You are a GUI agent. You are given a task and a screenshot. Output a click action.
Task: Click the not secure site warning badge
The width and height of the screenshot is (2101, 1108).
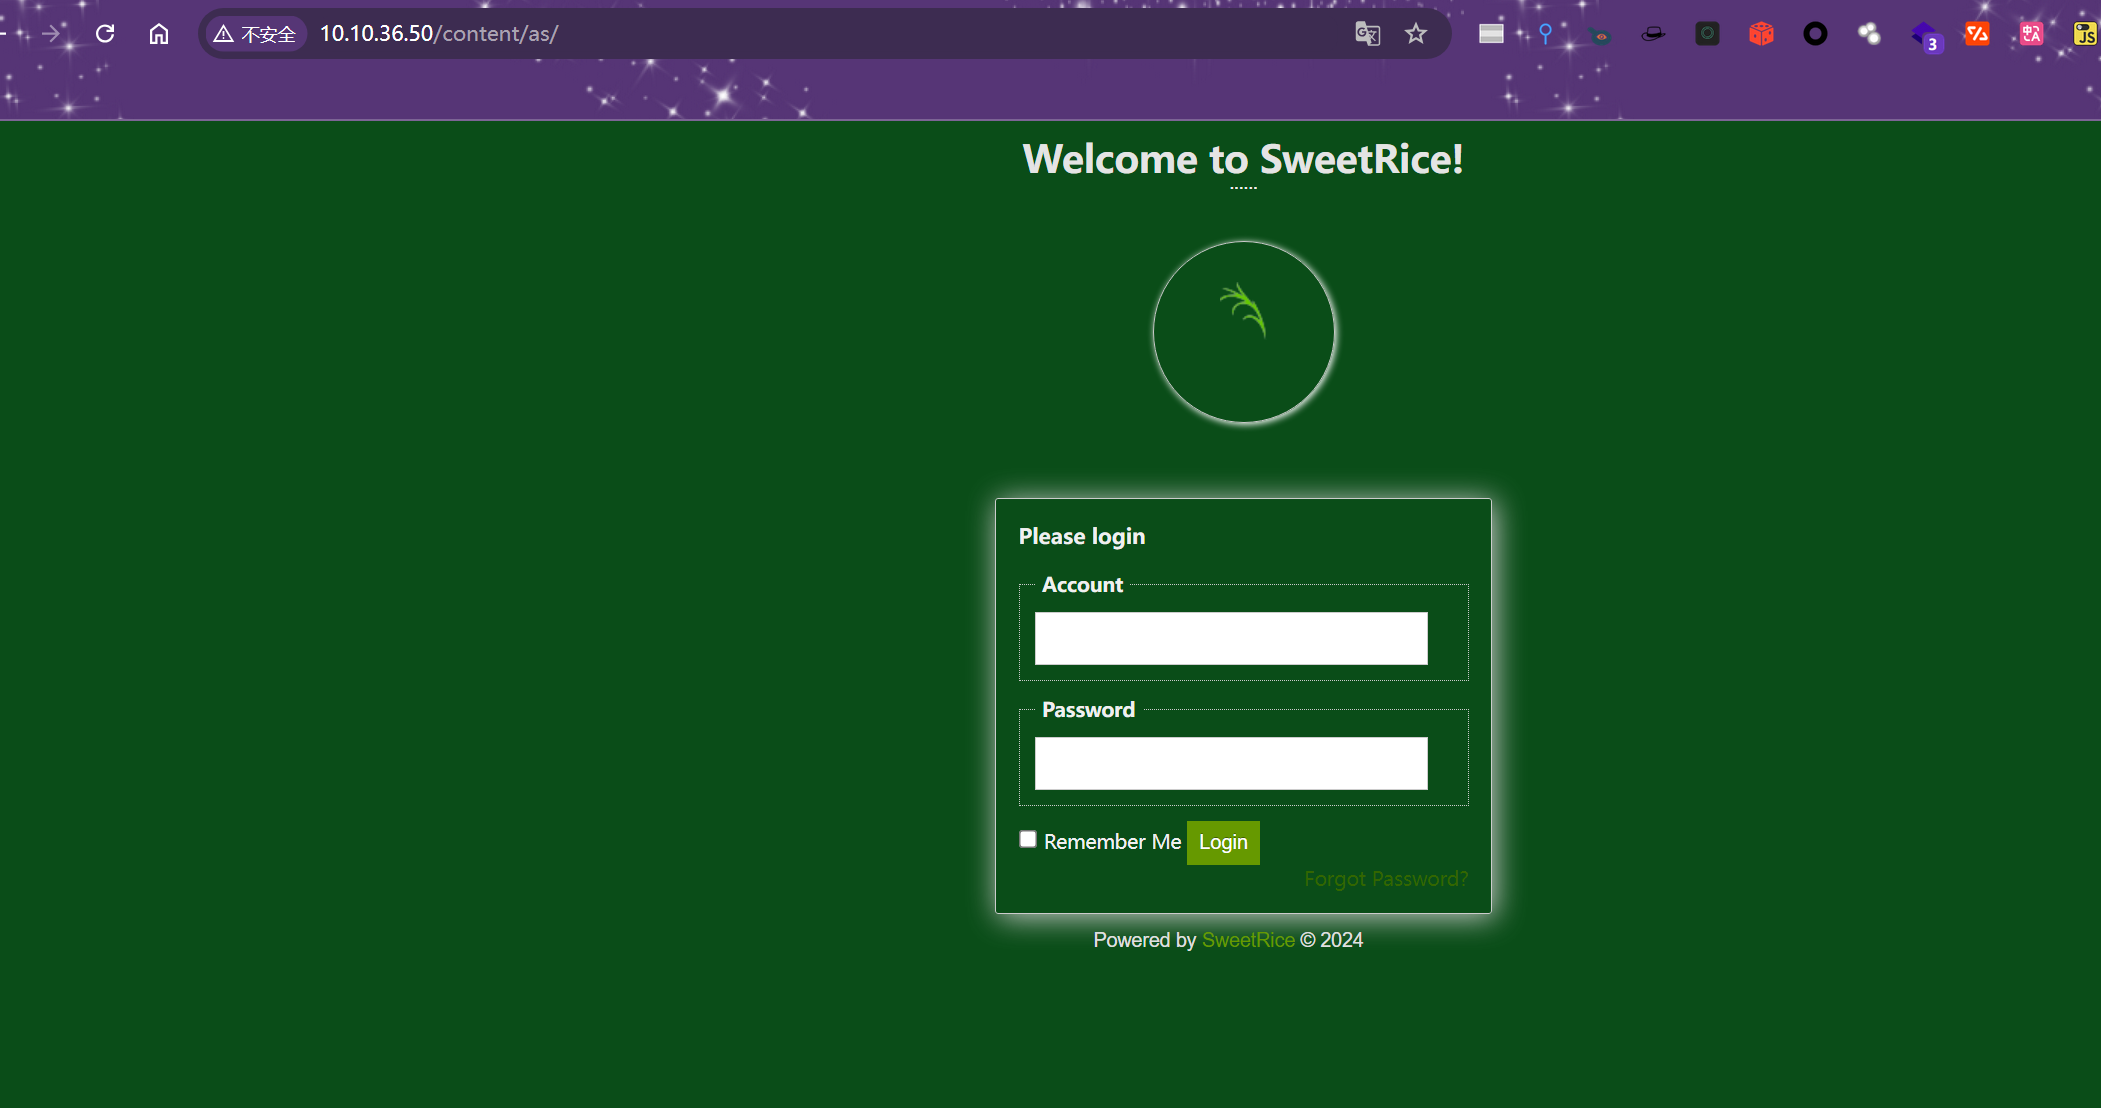[255, 34]
